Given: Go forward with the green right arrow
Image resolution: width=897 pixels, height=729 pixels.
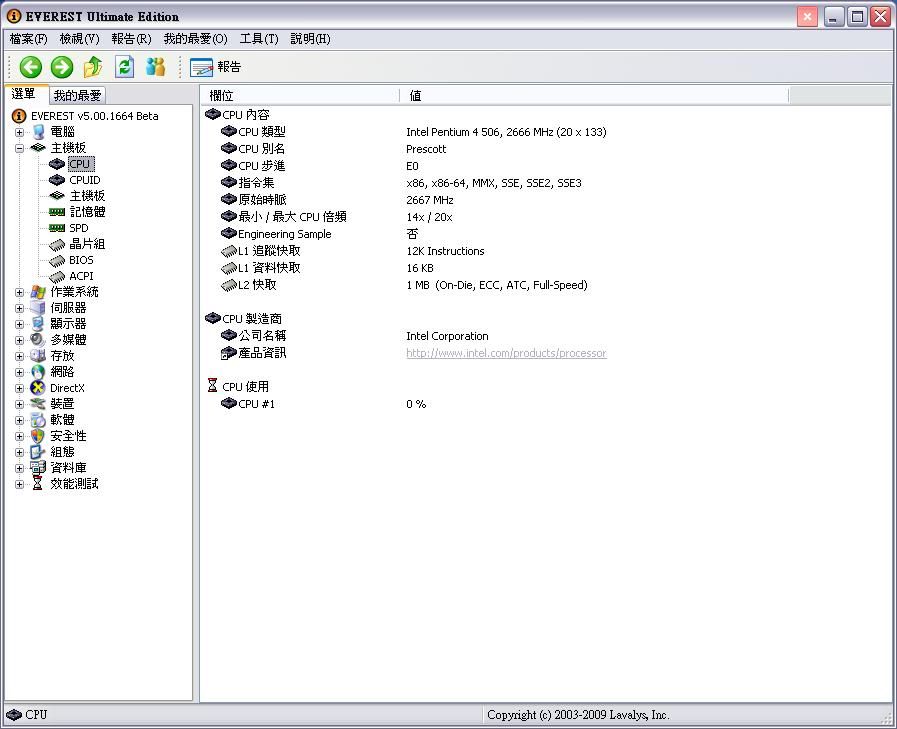Looking at the screenshot, I should click(x=62, y=67).
